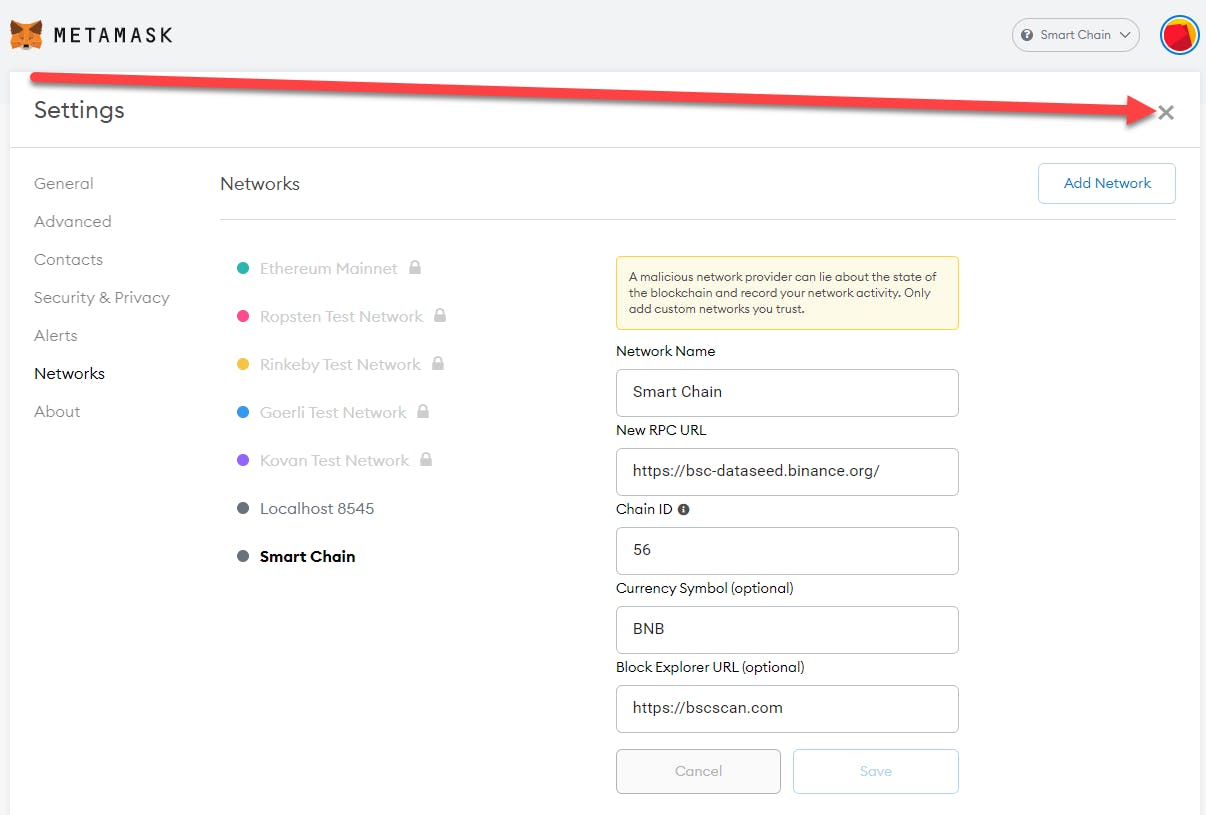Image resolution: width=1206 pixels, height=815 pixels.
Task: Open the Smart Chain network dropdown
Action: 1076,35
